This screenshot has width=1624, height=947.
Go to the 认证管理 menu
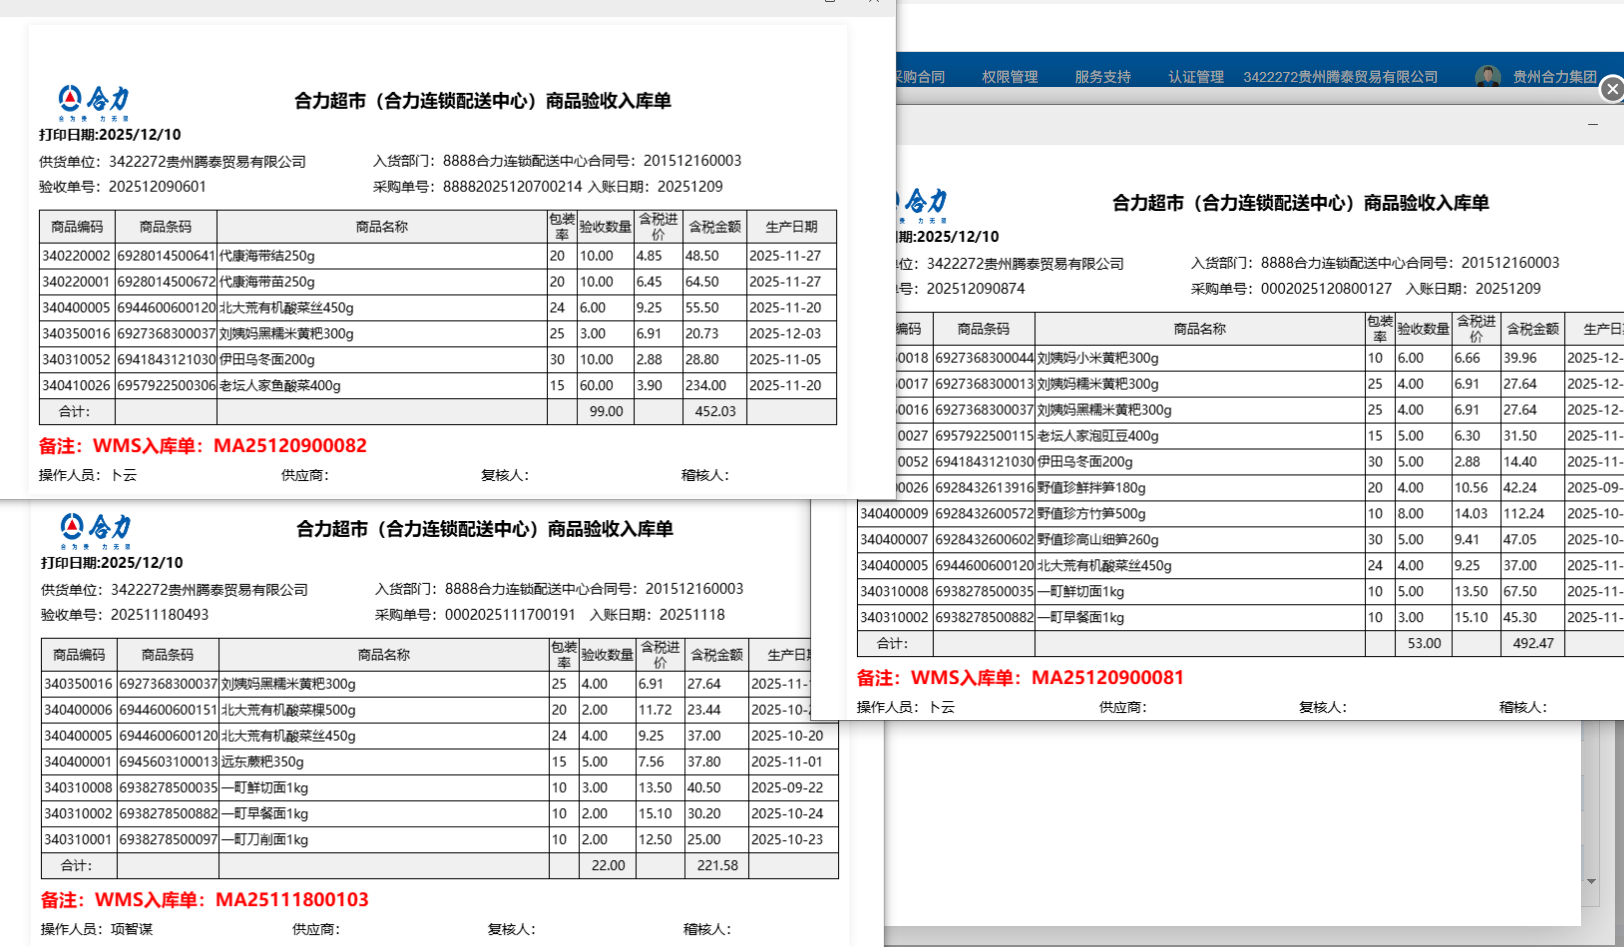(1196, 77)
